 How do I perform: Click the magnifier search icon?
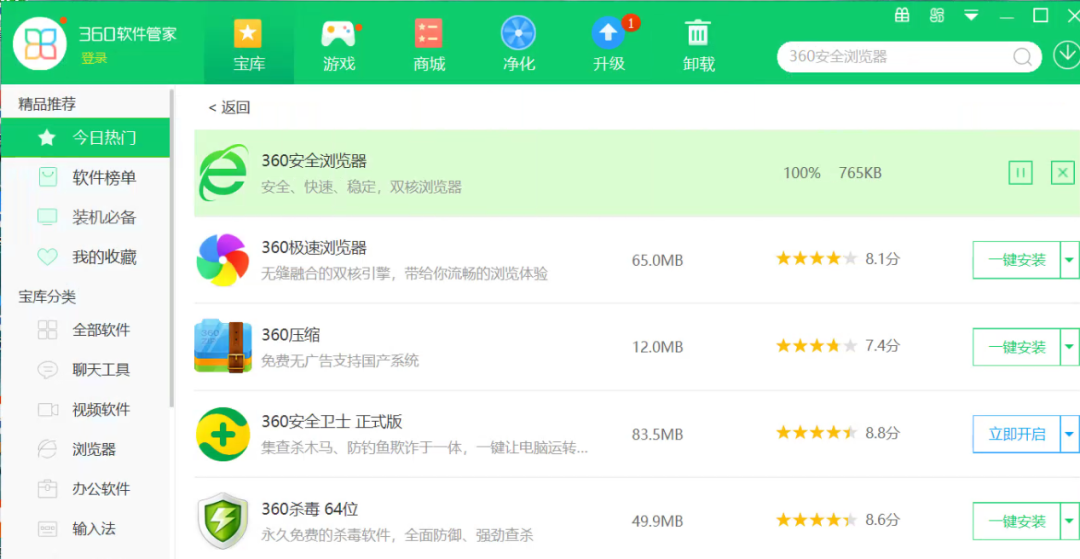click(1022, 56)
